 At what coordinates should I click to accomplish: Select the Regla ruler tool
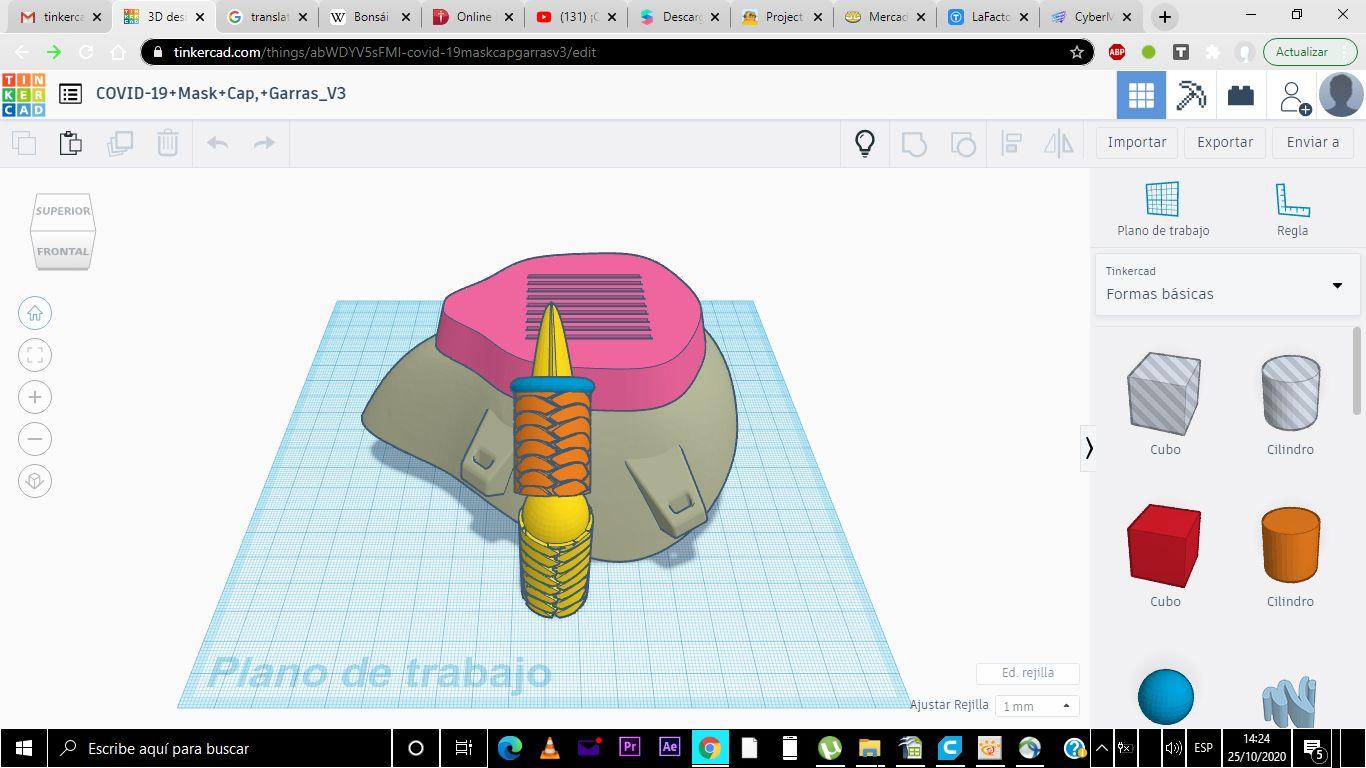pos(1292,209)
